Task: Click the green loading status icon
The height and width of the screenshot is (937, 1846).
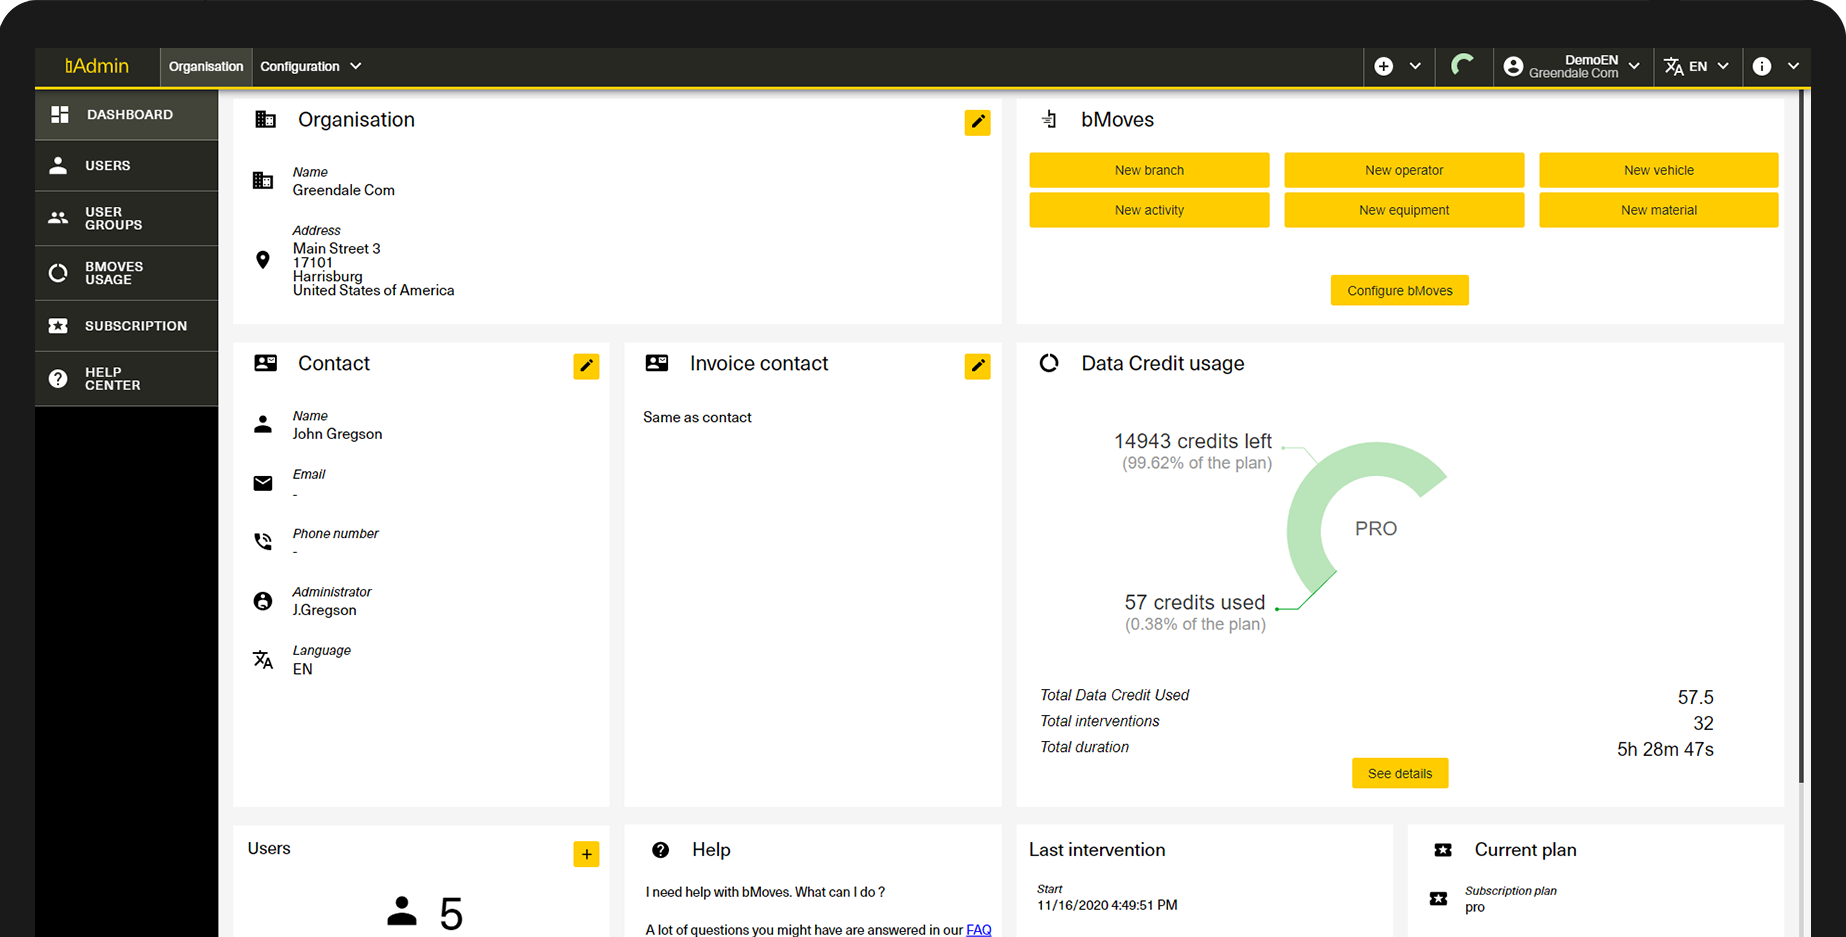Action: [1462, 66]
